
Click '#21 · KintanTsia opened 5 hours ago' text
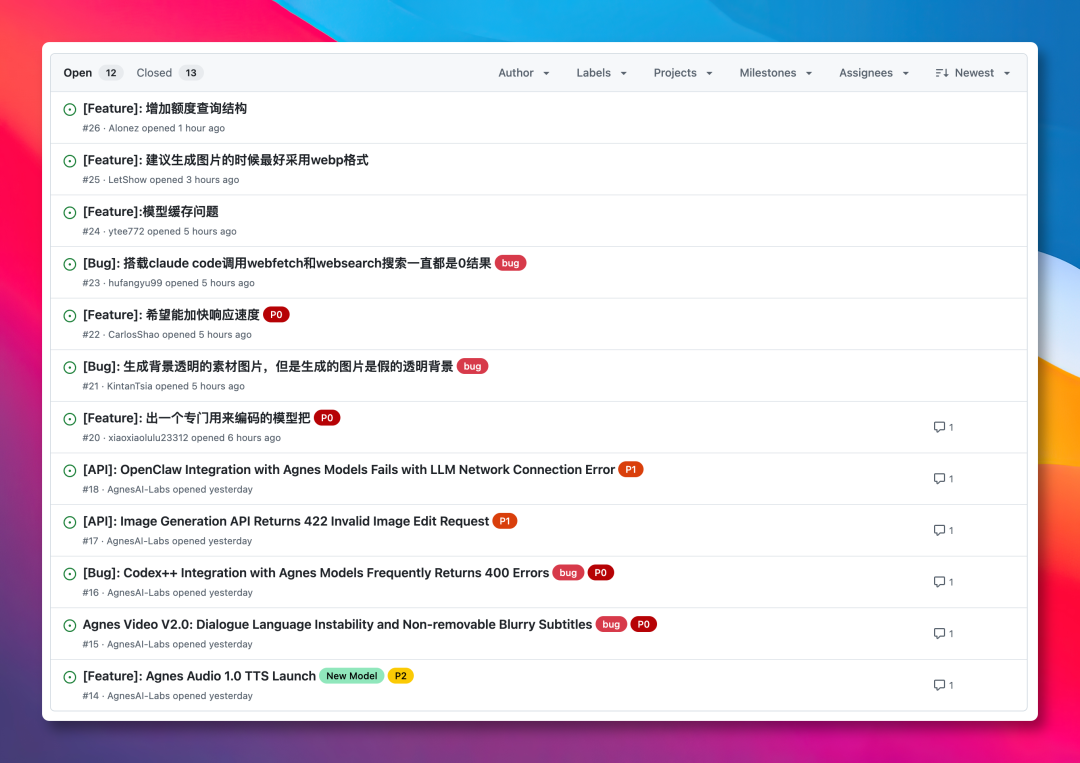click(x=164, y=386)
